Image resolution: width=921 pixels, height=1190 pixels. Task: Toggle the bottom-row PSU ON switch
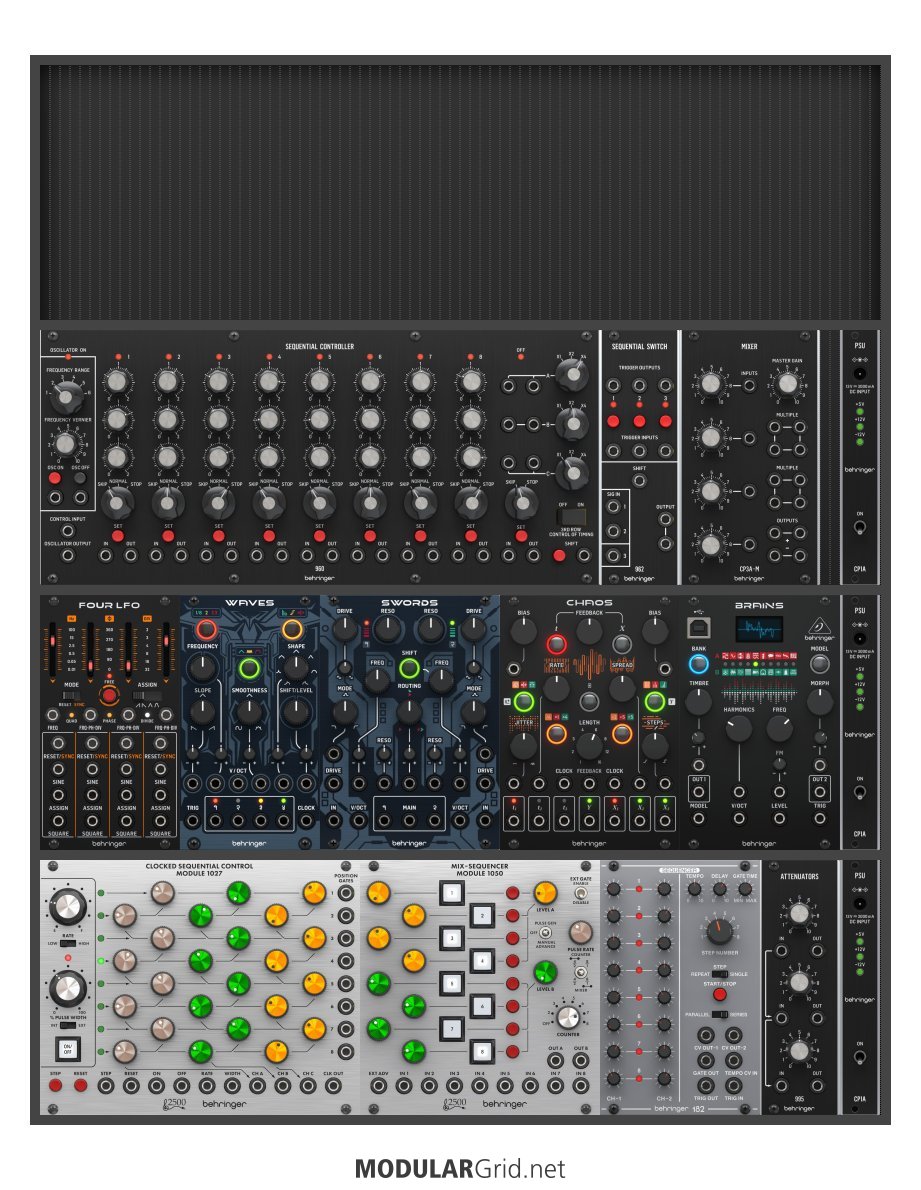[x=860, y=1056]
